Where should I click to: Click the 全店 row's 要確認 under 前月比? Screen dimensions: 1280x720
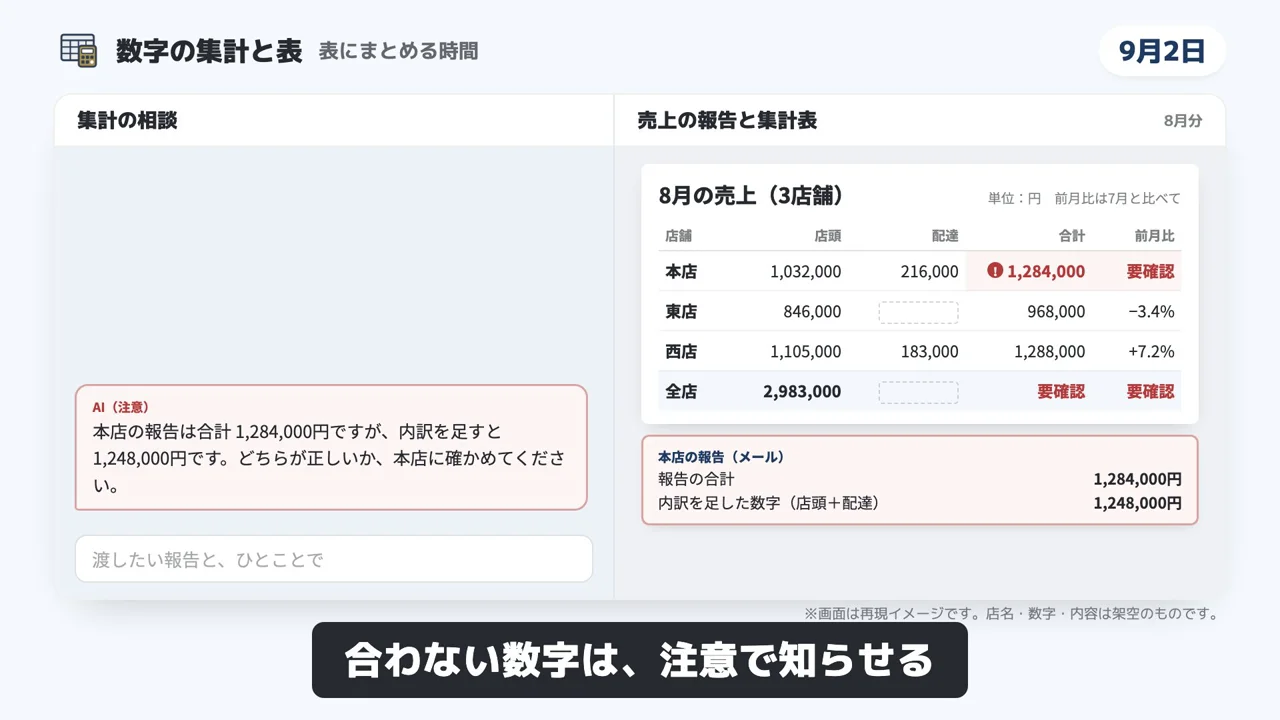click(x=1150, y=391)
